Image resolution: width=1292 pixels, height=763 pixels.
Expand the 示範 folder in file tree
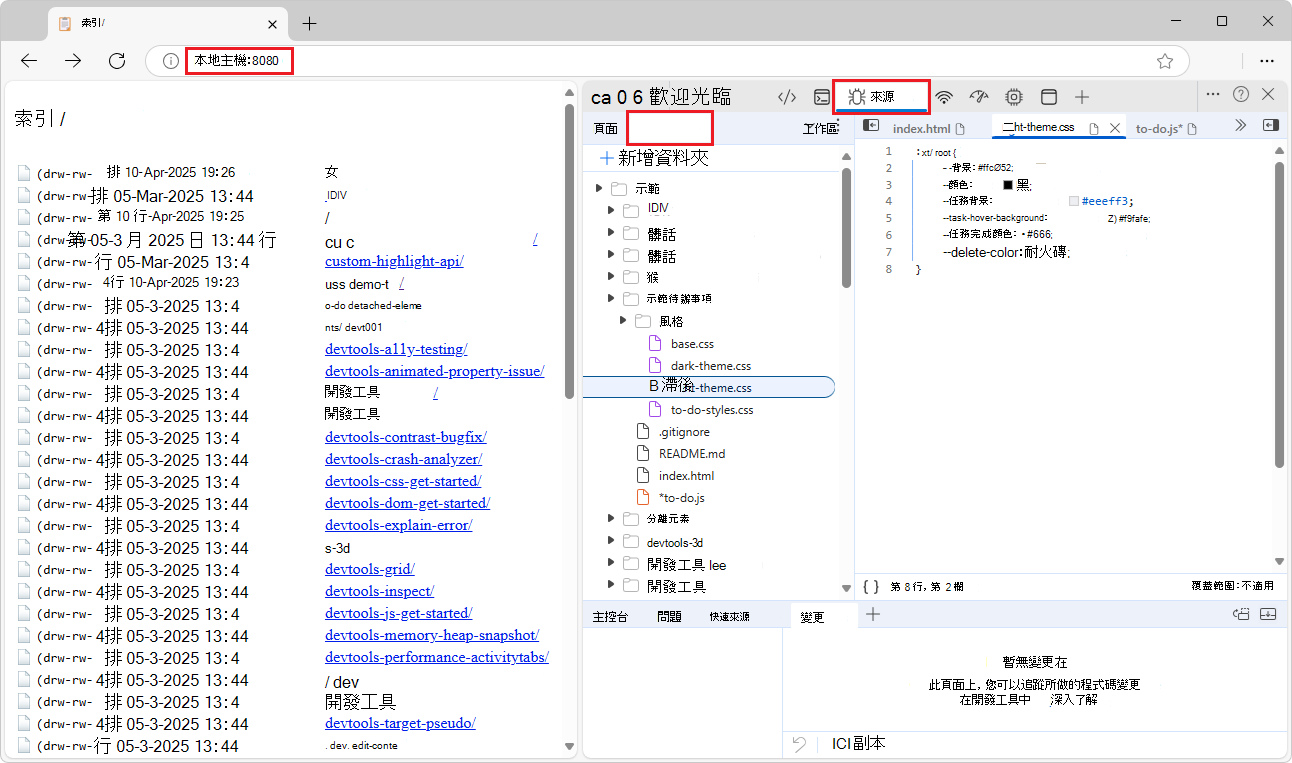[x=599, y=187]
